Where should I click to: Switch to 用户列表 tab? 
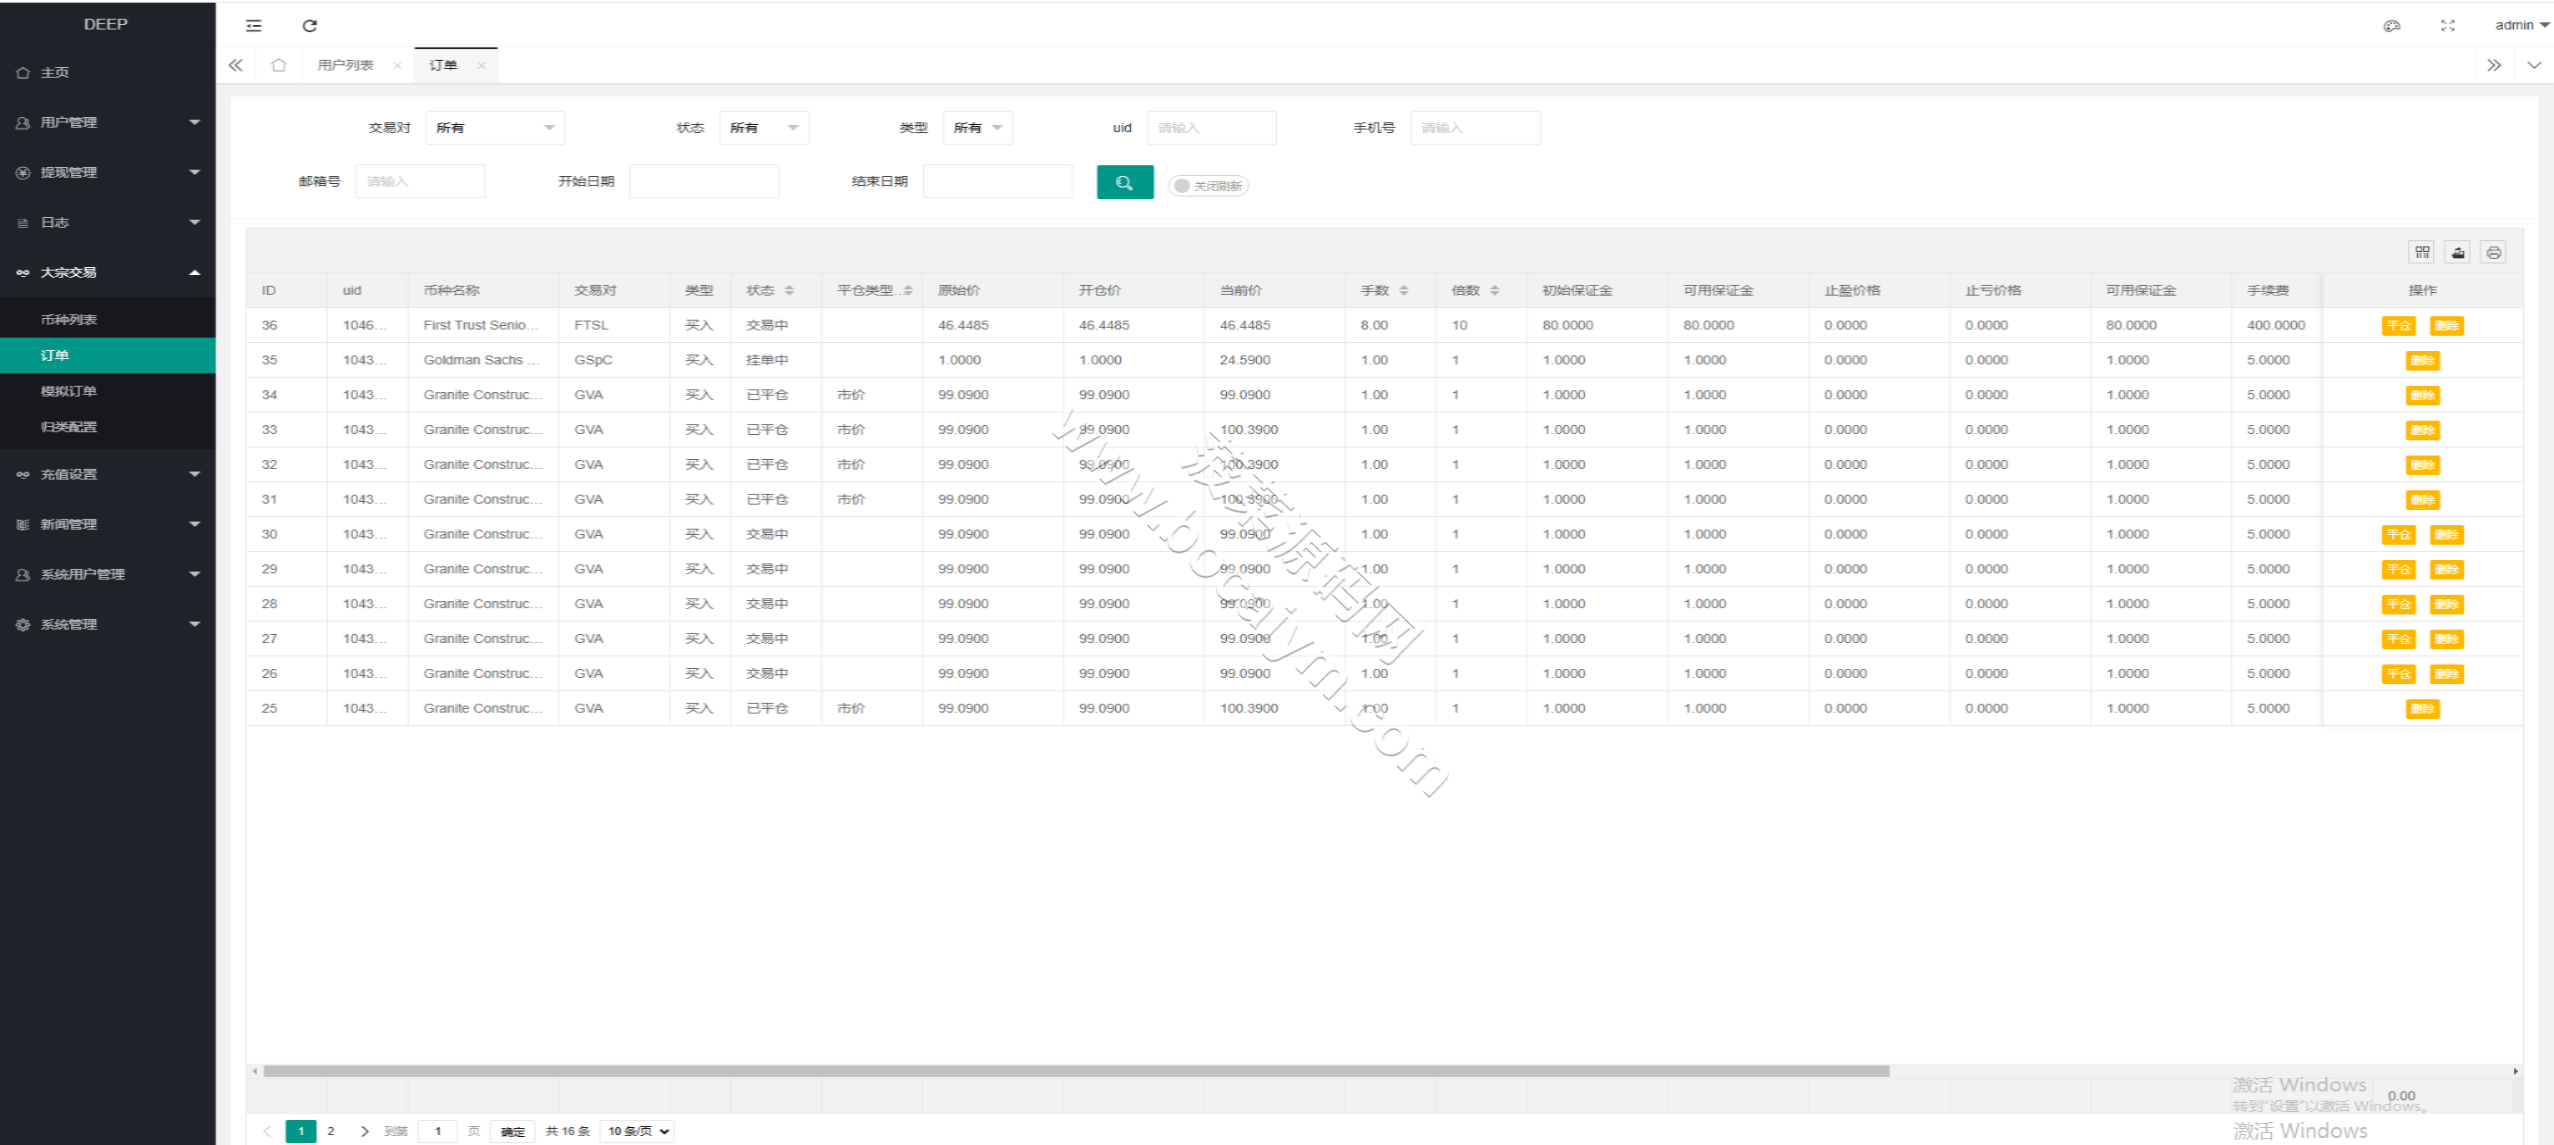coord(345,65)
